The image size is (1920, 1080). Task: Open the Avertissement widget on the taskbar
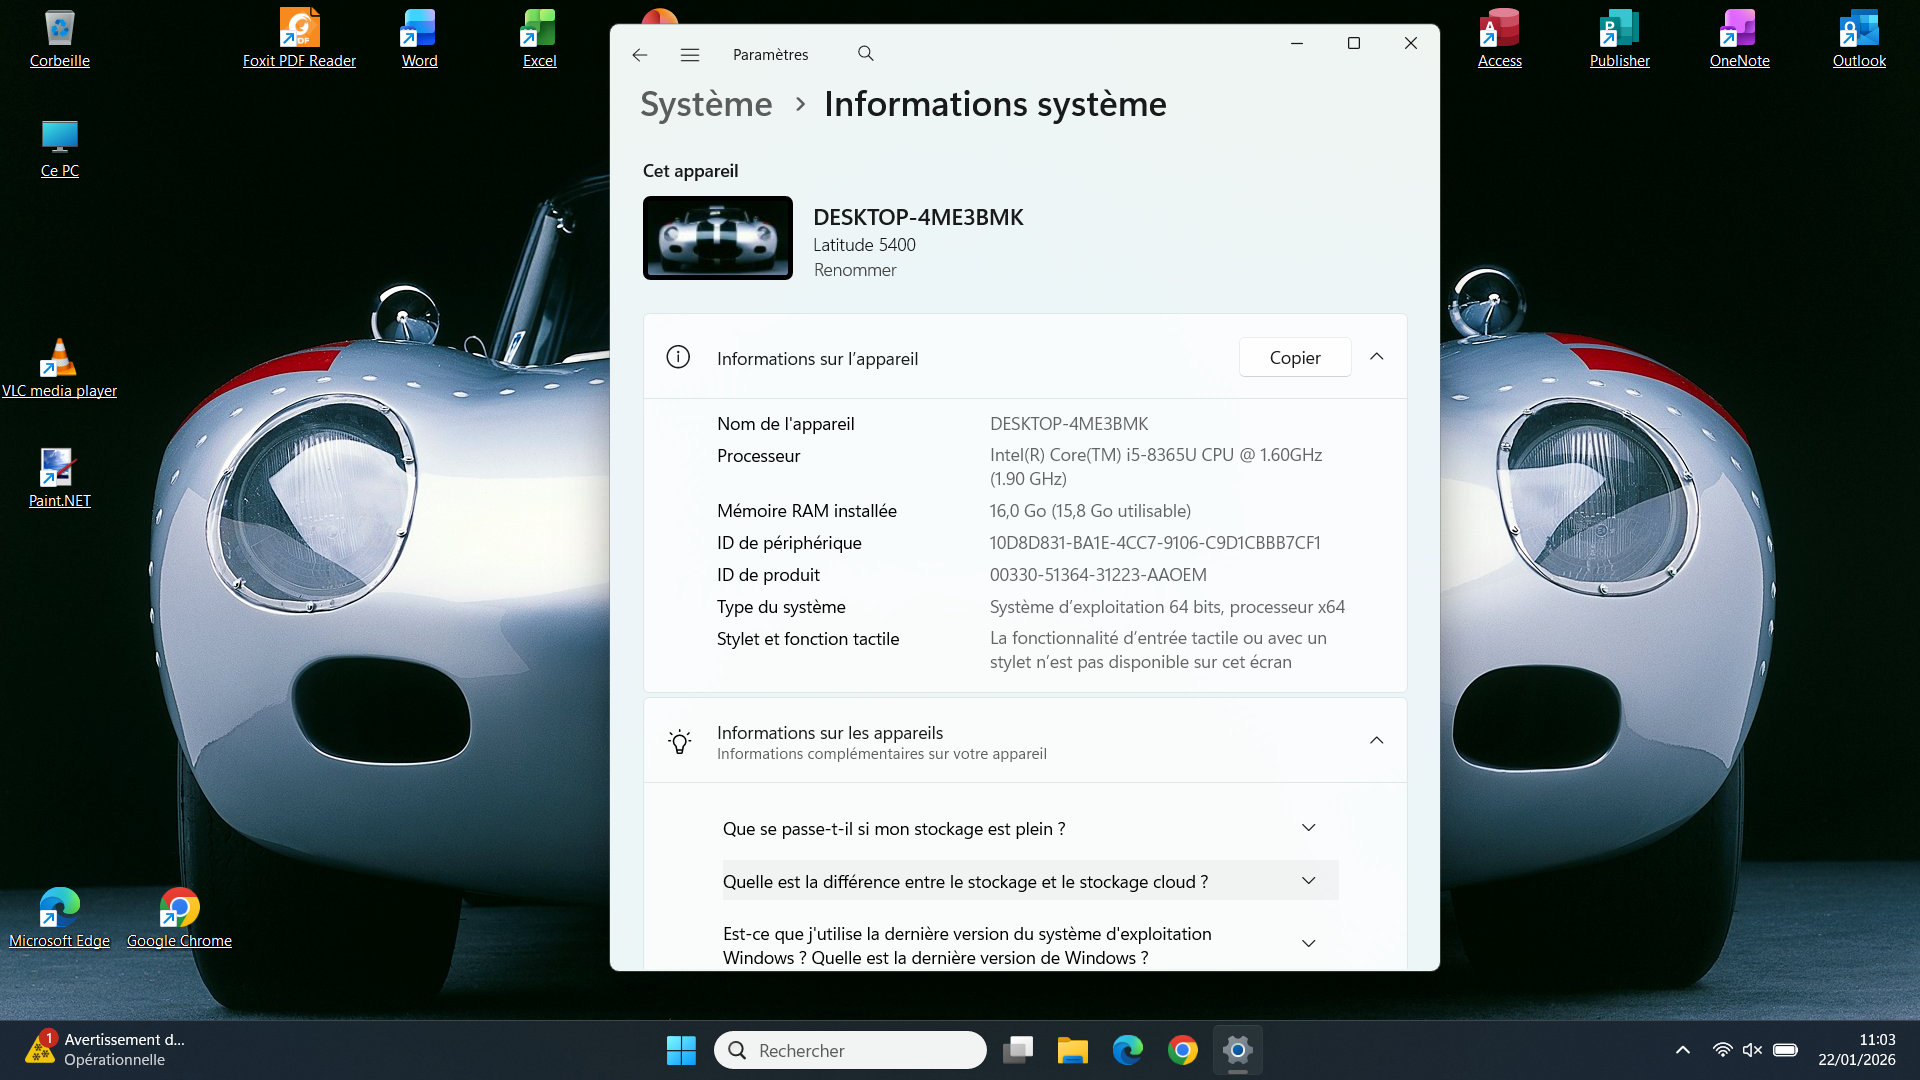tap(105, 1050)
